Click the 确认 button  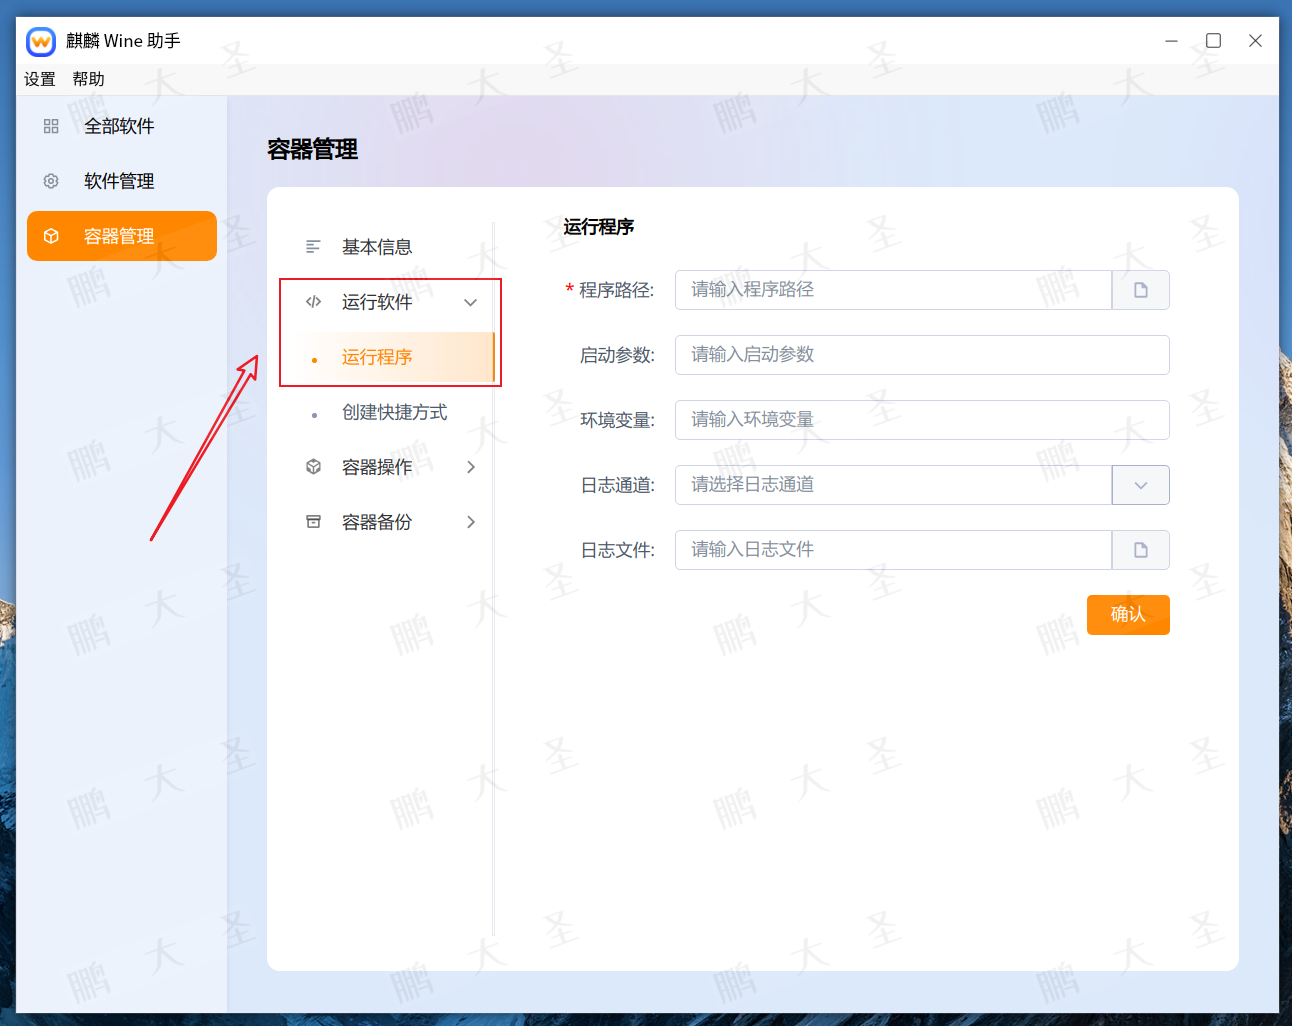1128,615
